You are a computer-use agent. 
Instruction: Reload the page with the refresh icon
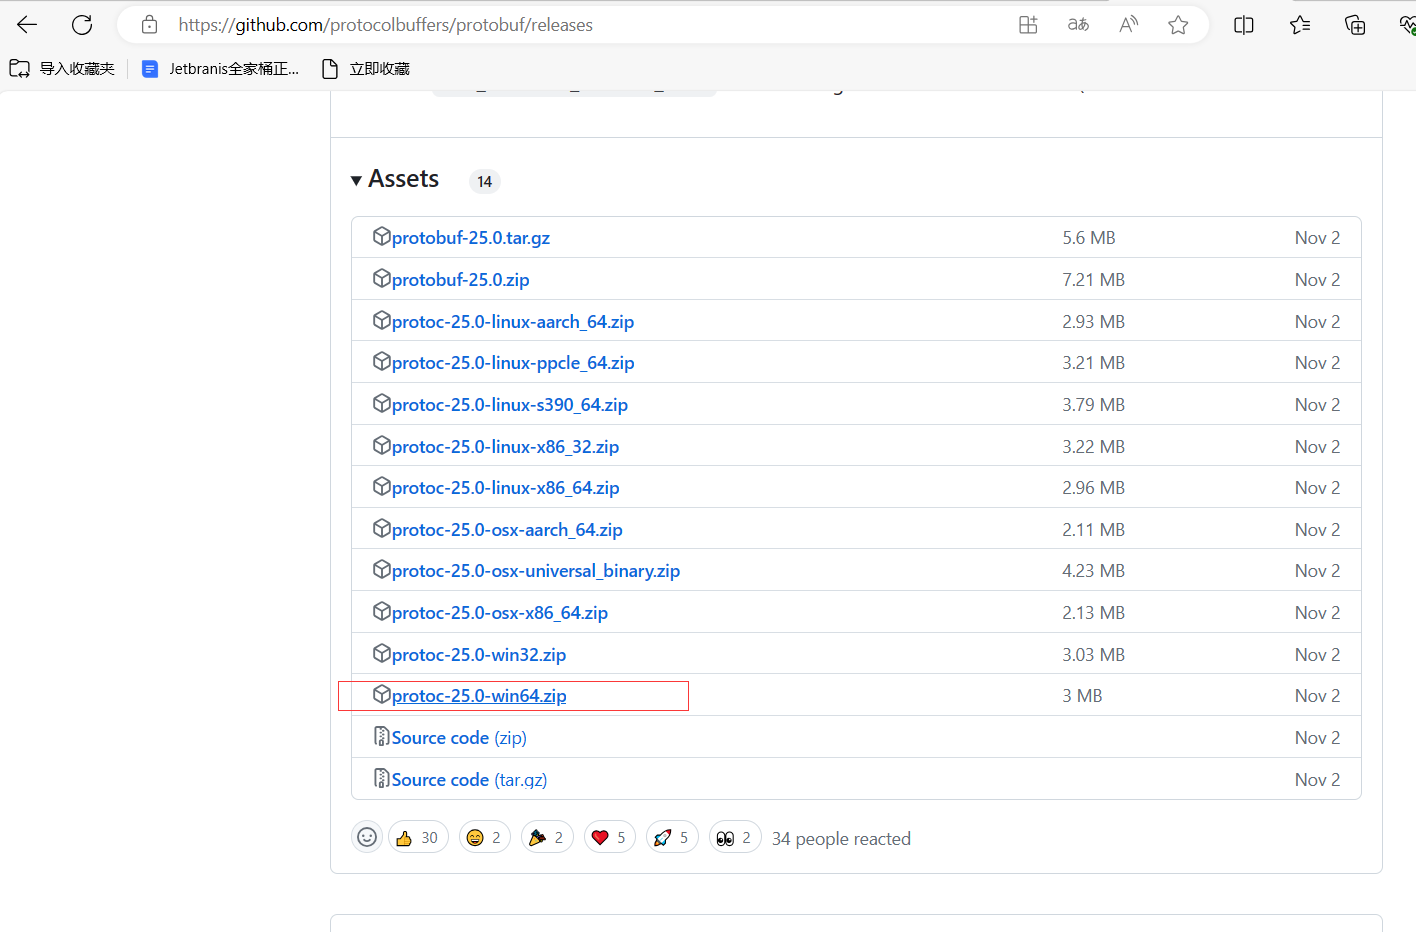pos(82,25)
